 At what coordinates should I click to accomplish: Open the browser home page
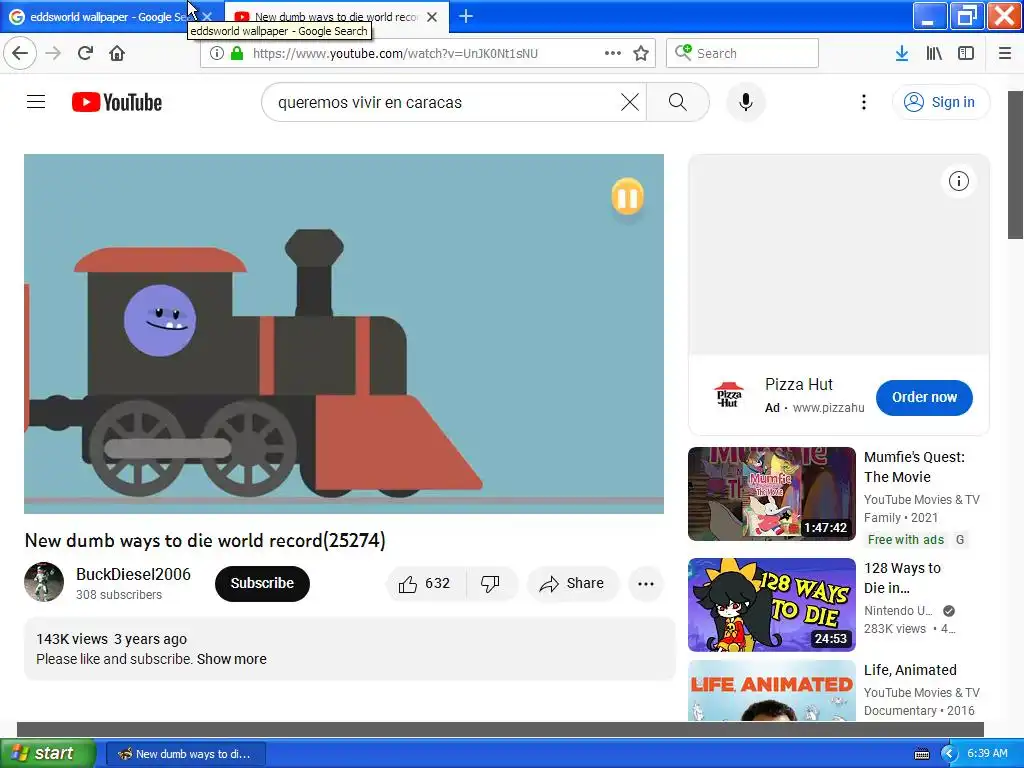[117, 53]
